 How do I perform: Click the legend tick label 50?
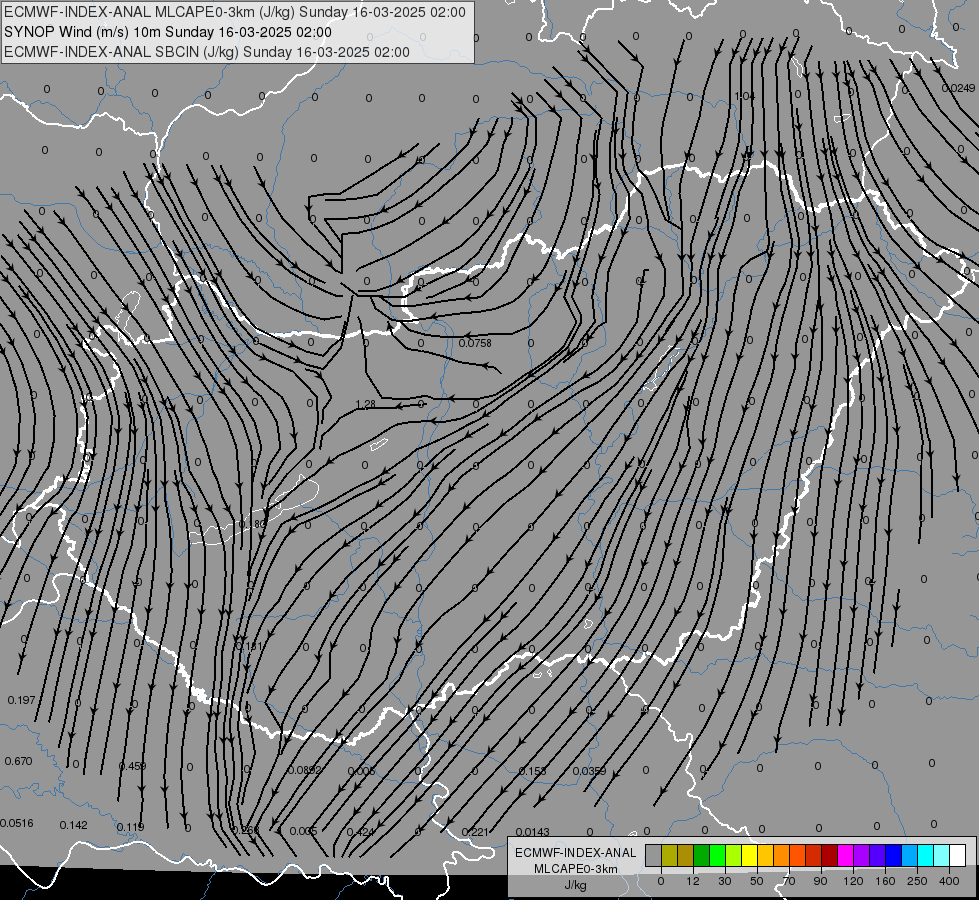pyautogui.click(x=757, y=881)
